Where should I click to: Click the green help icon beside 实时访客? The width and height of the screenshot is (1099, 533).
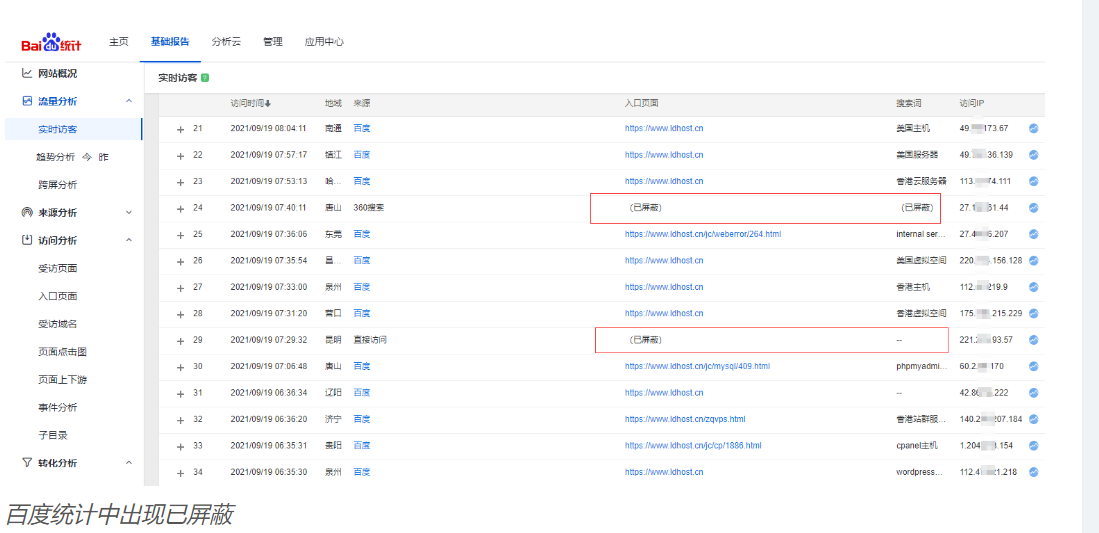coord(205,78)
